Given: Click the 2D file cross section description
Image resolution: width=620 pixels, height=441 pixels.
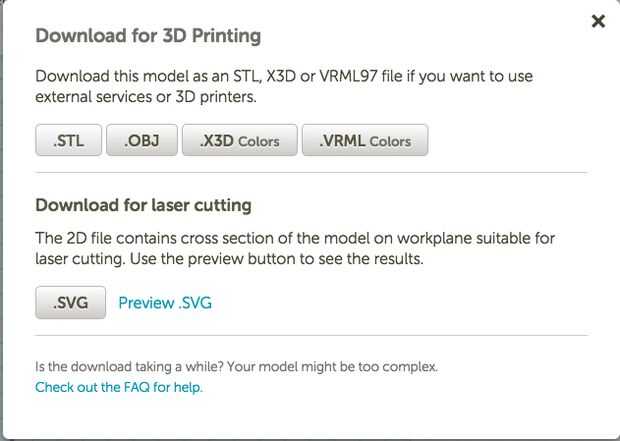Looking at the screenshot, I should pos(295,238).
